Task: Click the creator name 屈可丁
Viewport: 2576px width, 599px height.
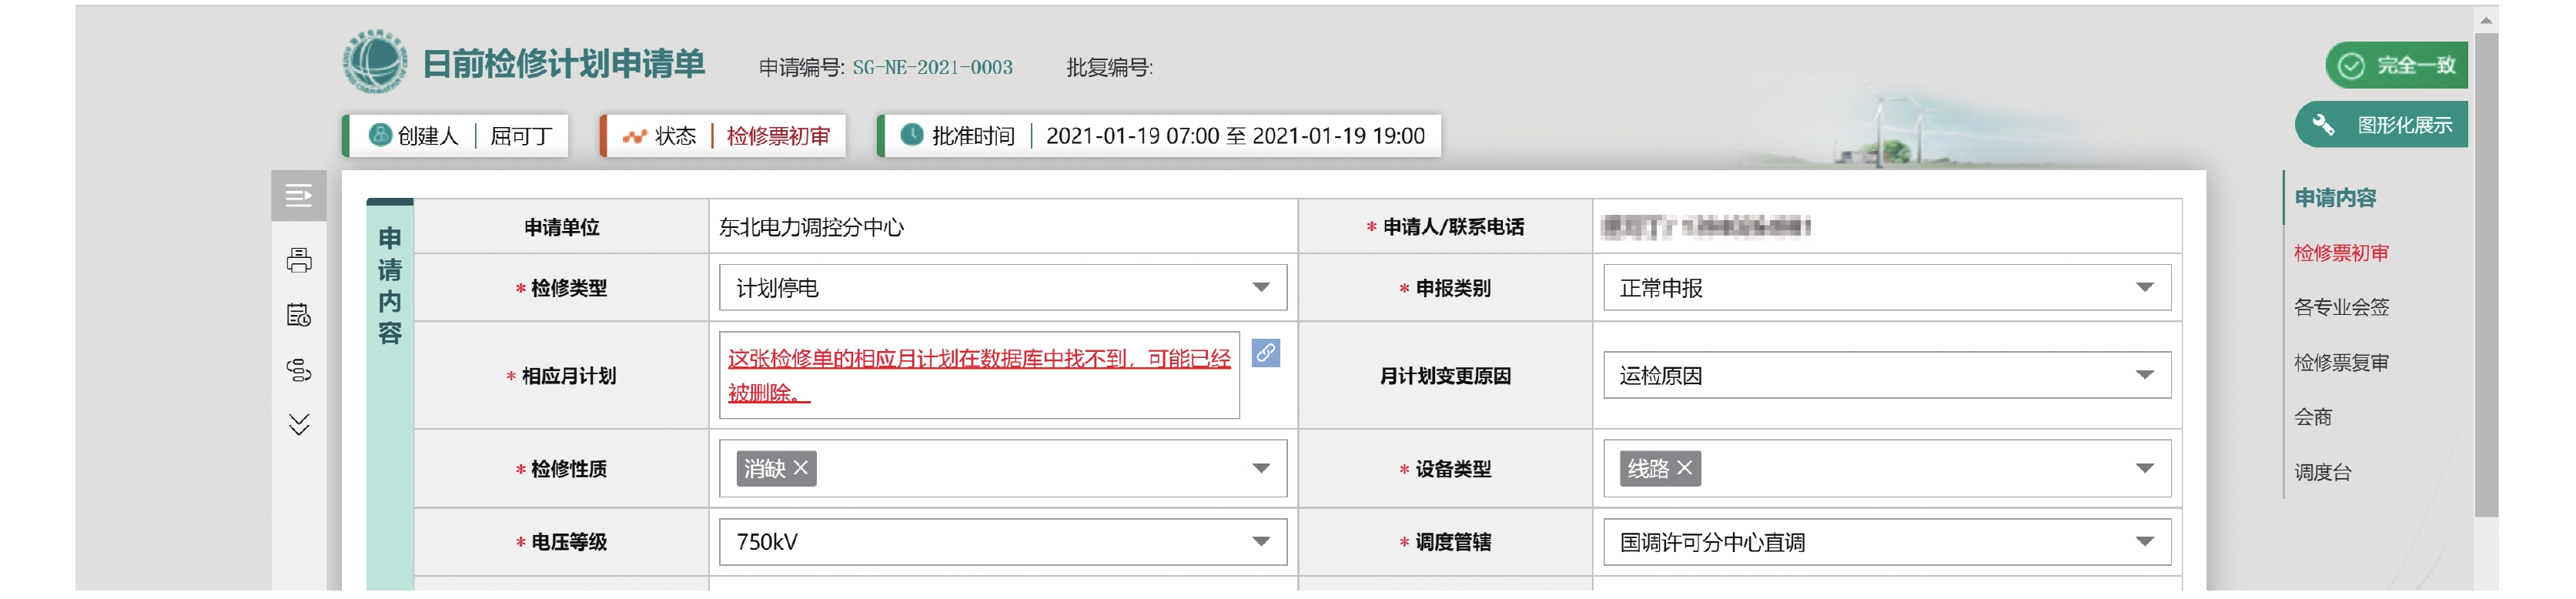Action: click(521, 136)
